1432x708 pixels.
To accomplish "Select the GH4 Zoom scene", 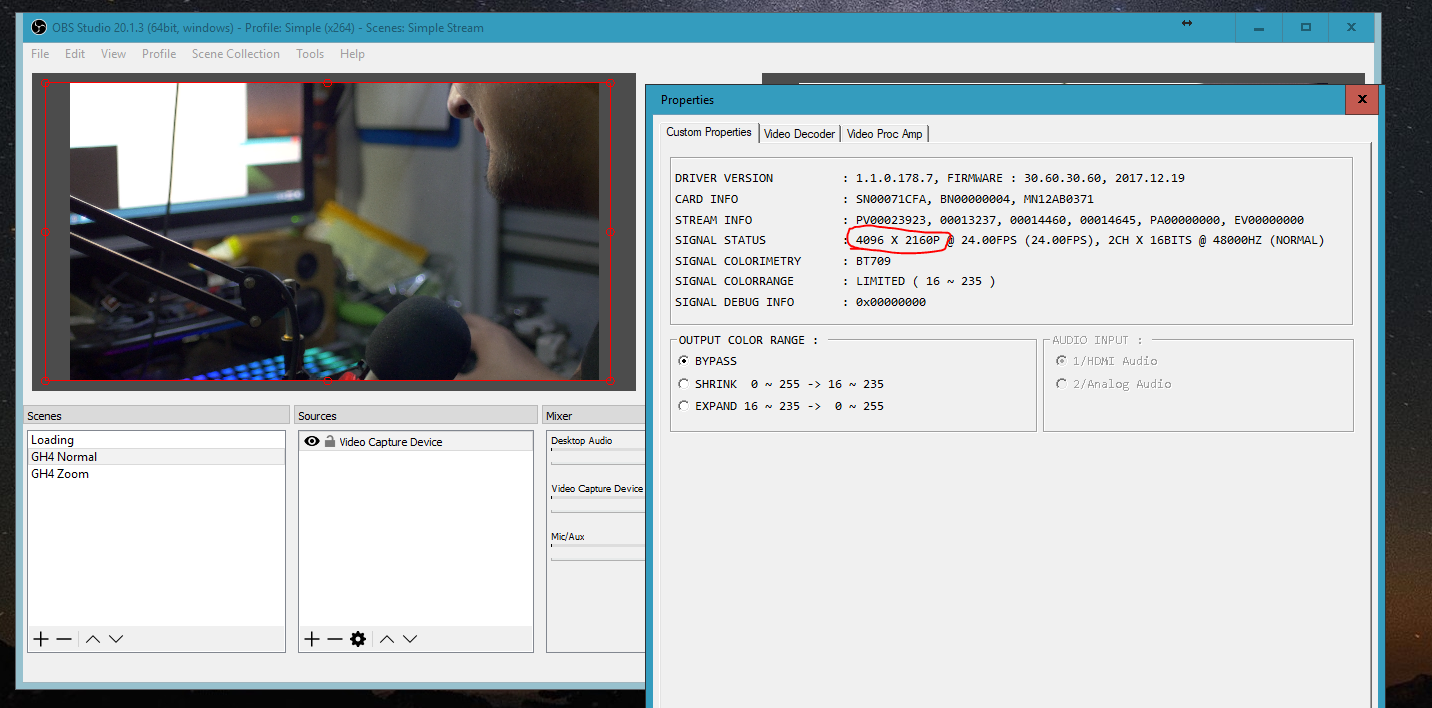I will (60, 474).
